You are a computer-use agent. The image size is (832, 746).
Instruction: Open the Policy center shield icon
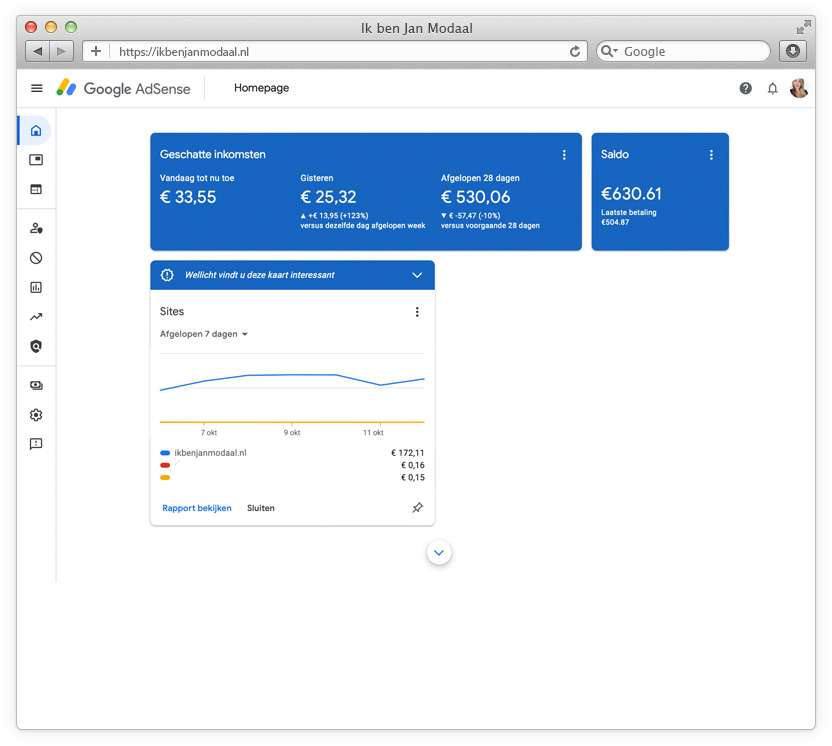tap(36, 346)
